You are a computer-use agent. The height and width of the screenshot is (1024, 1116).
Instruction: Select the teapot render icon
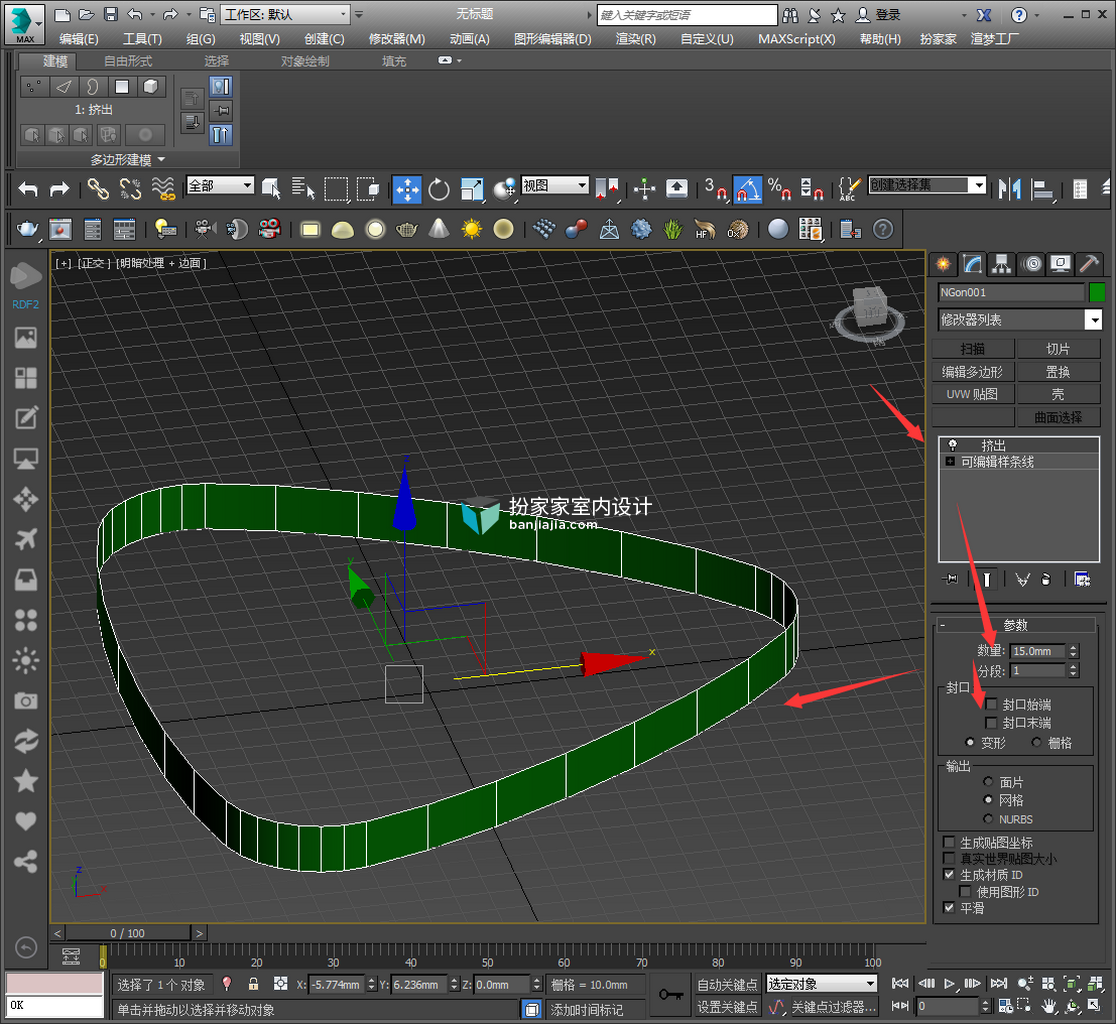[x=27, y=229]
